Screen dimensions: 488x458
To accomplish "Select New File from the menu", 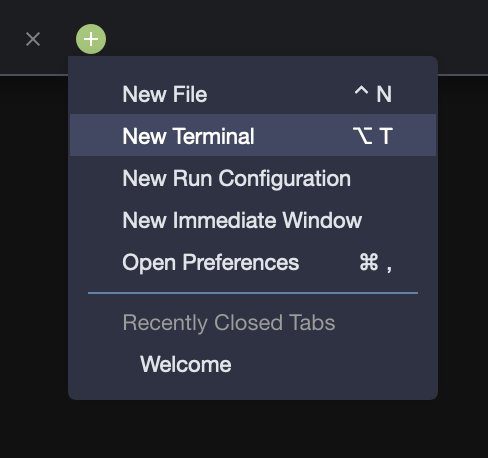I will pos(253,94).
